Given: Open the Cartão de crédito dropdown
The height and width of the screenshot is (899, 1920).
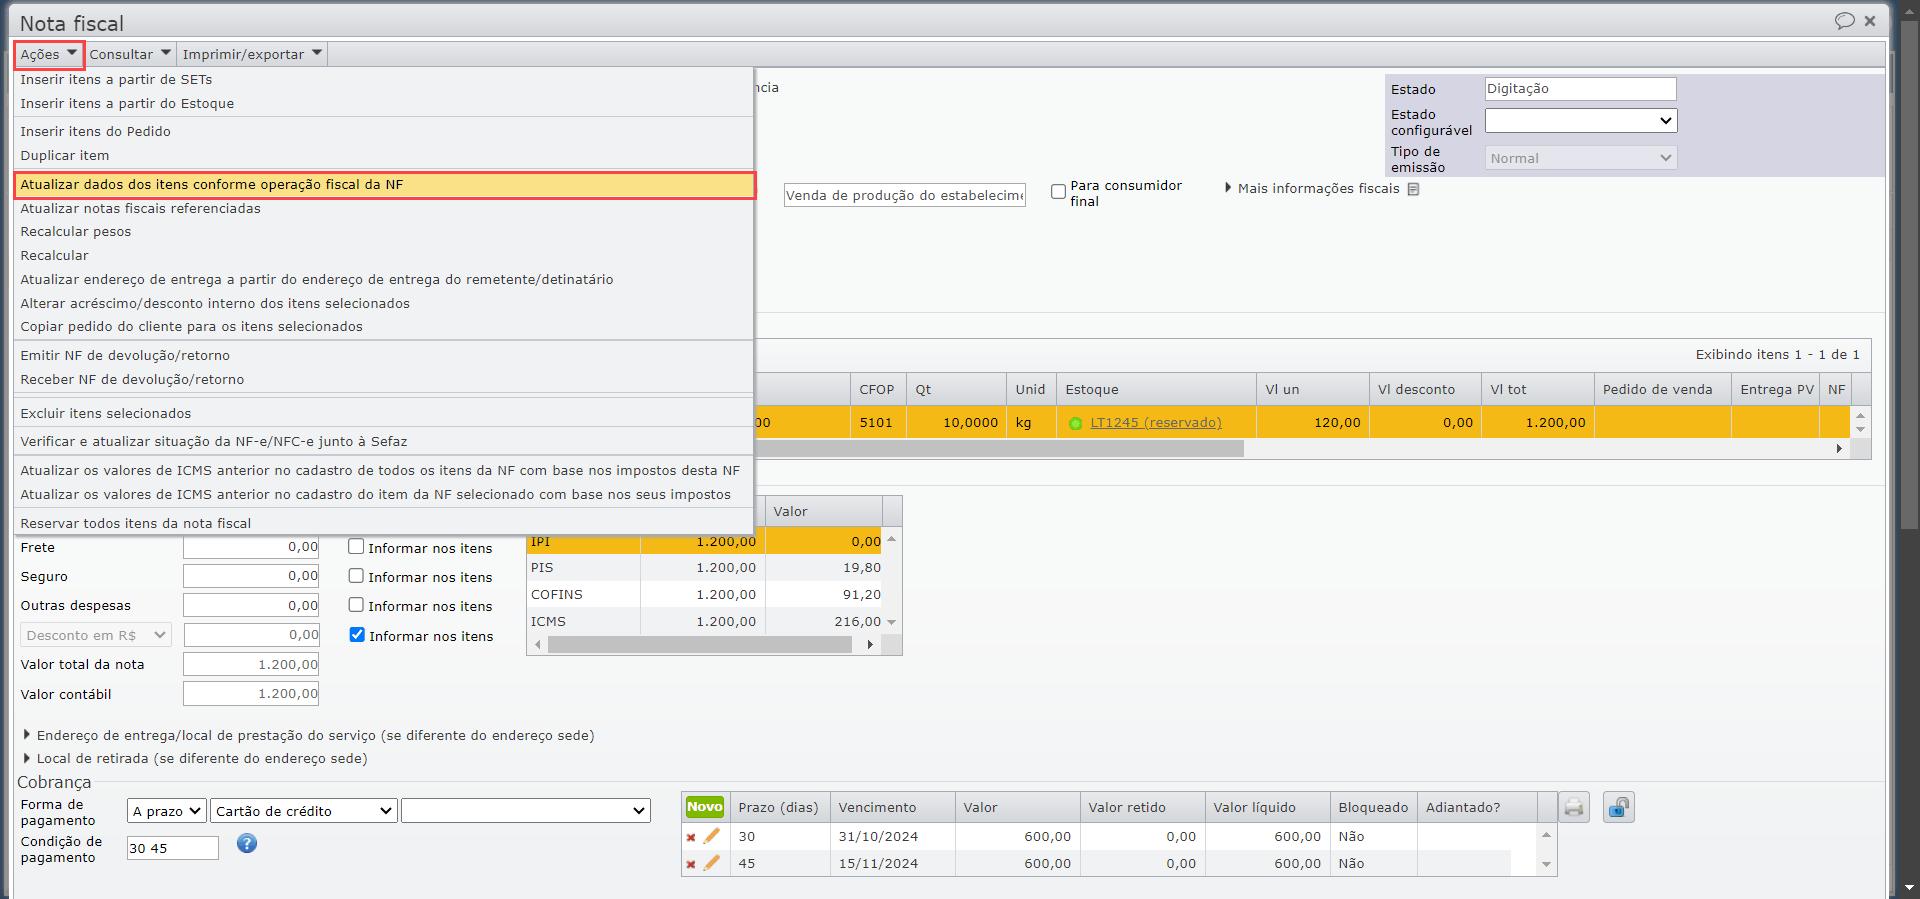Looking at the screenshot, I should coord(304,811).
